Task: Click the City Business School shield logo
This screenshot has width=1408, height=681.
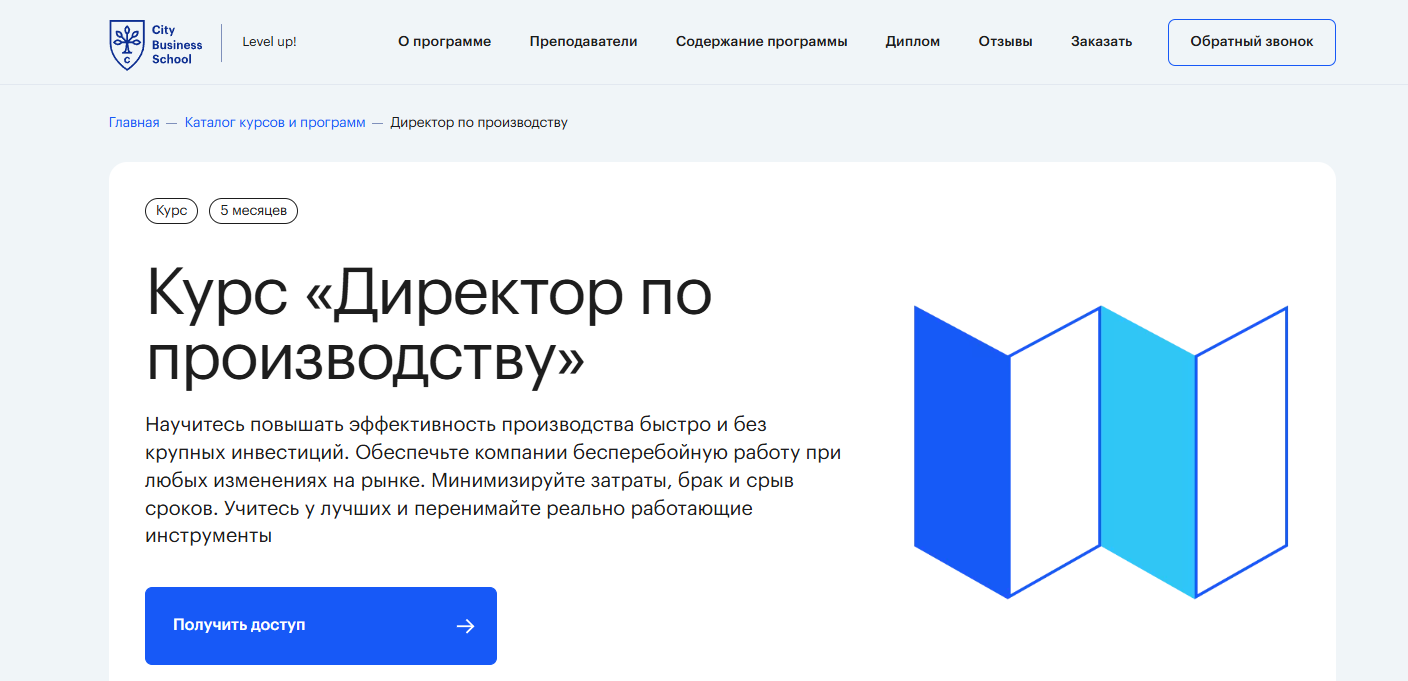Action: (126, 45)
